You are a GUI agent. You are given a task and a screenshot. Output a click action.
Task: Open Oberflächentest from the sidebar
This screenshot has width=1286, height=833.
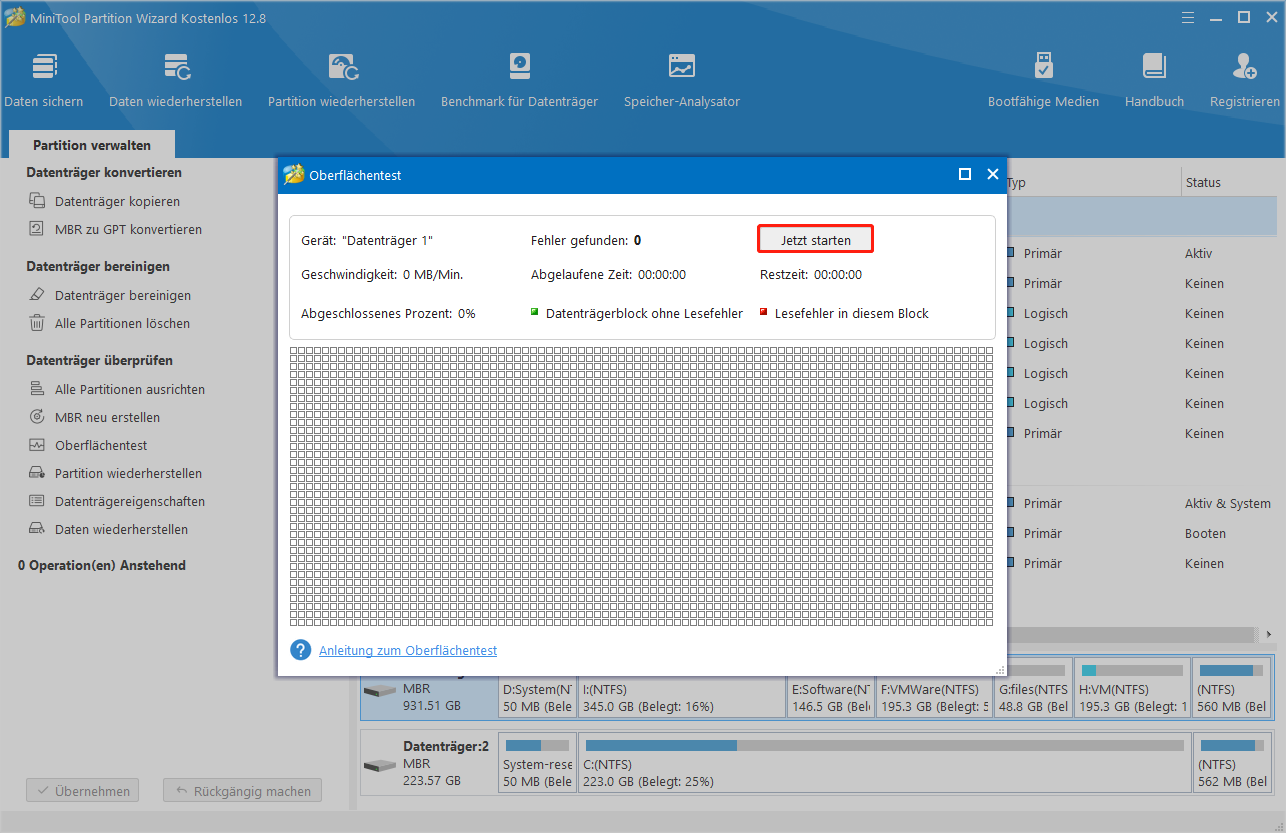click(101, 445)
